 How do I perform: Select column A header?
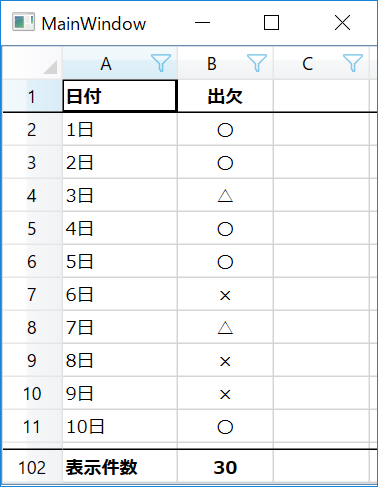pyautogui.click(x=120, y=63)
